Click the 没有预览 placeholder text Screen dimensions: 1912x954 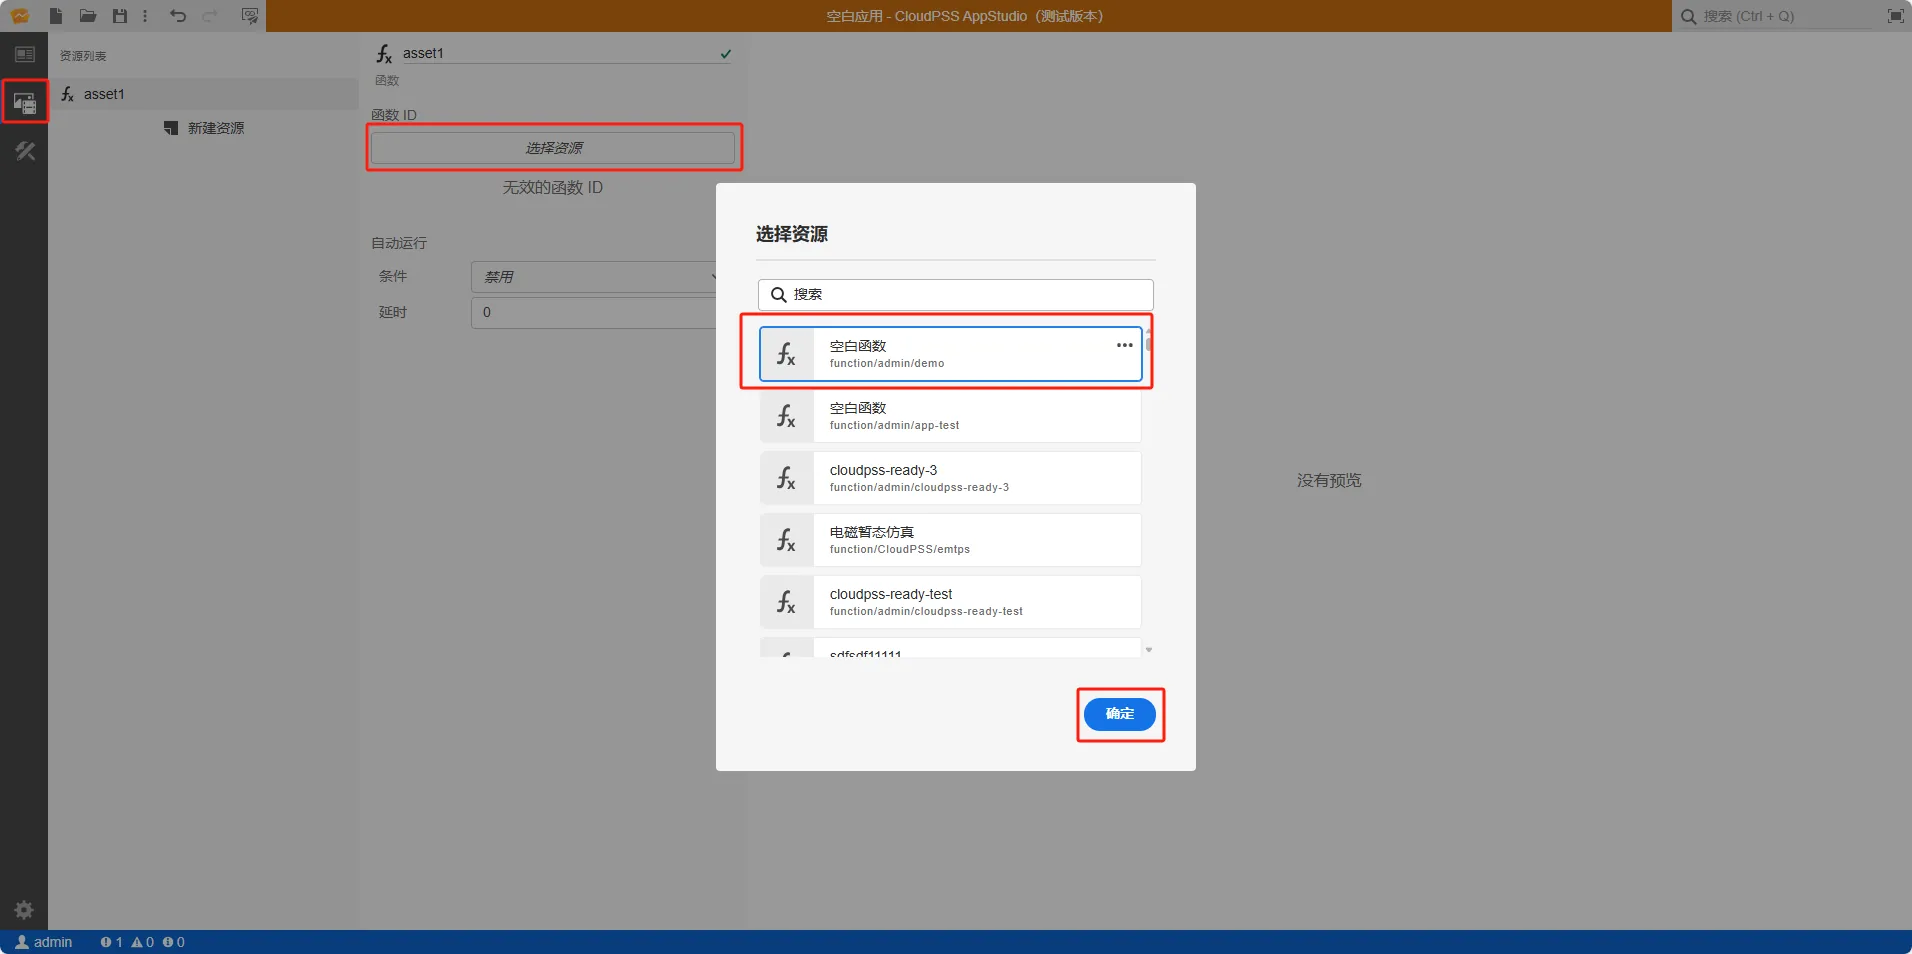1329,481
